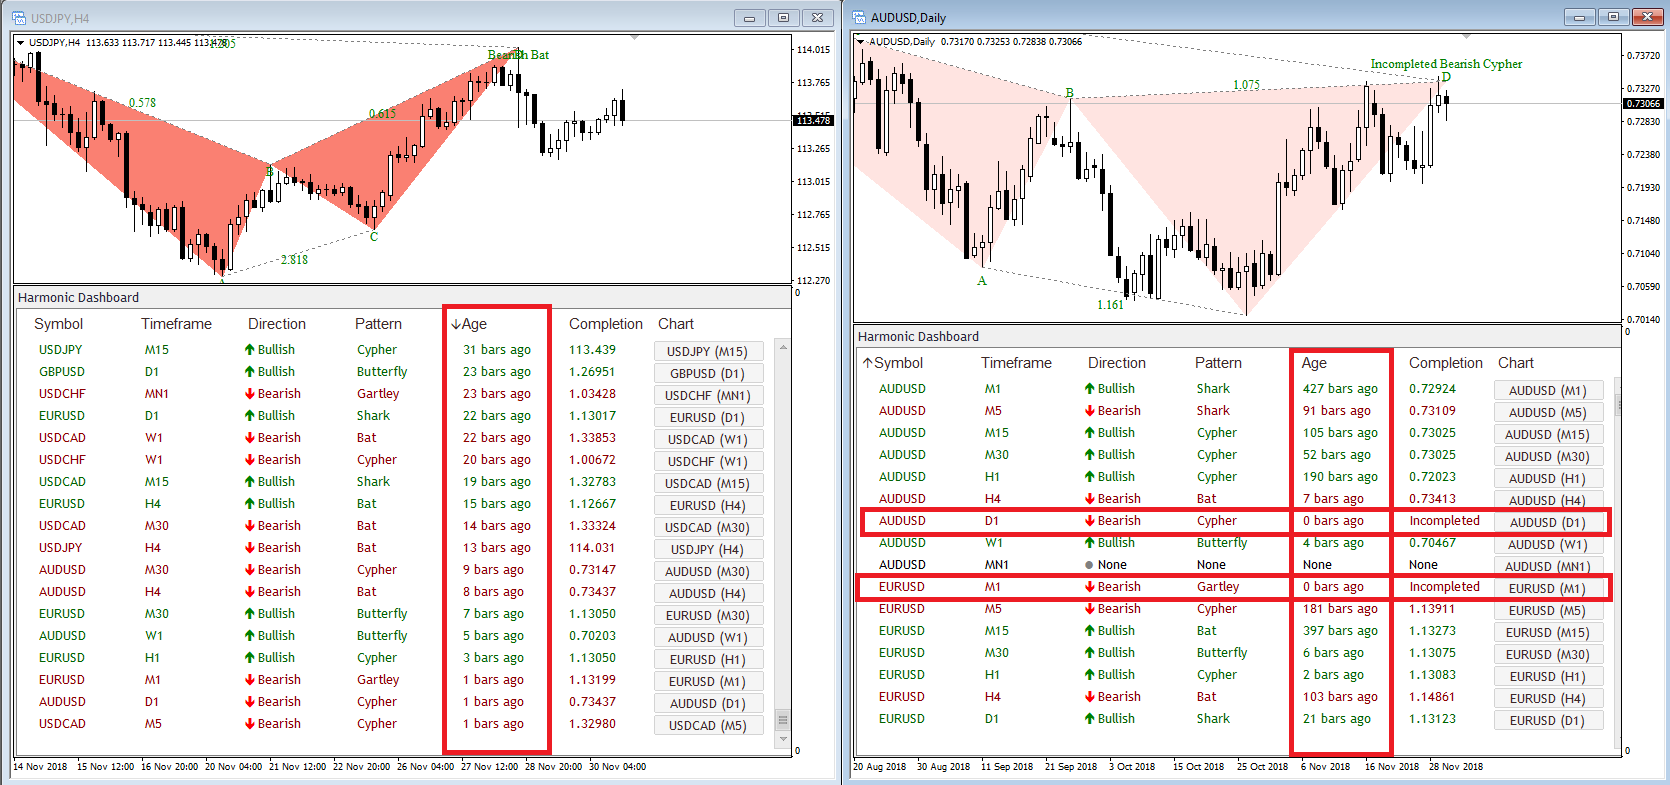1670x785 pixels.
Task: Expand the AUDUSD,Daily chart corner dropdown triangle
Action: tap(860, 42)
